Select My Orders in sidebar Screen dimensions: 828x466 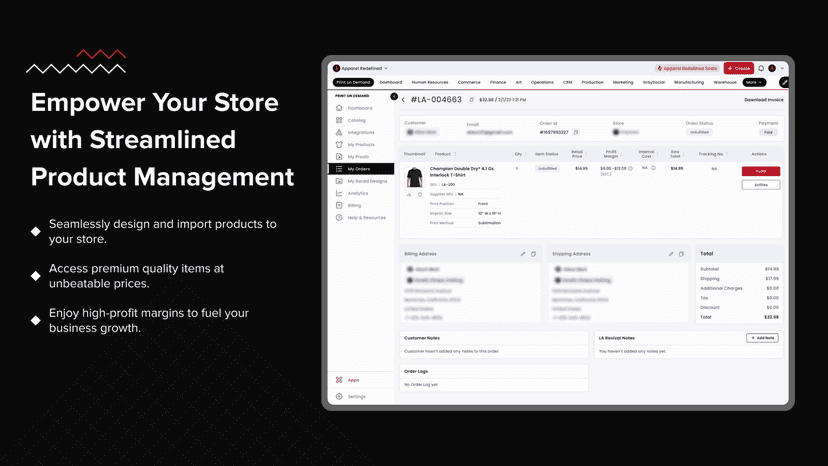coord(361,169)
